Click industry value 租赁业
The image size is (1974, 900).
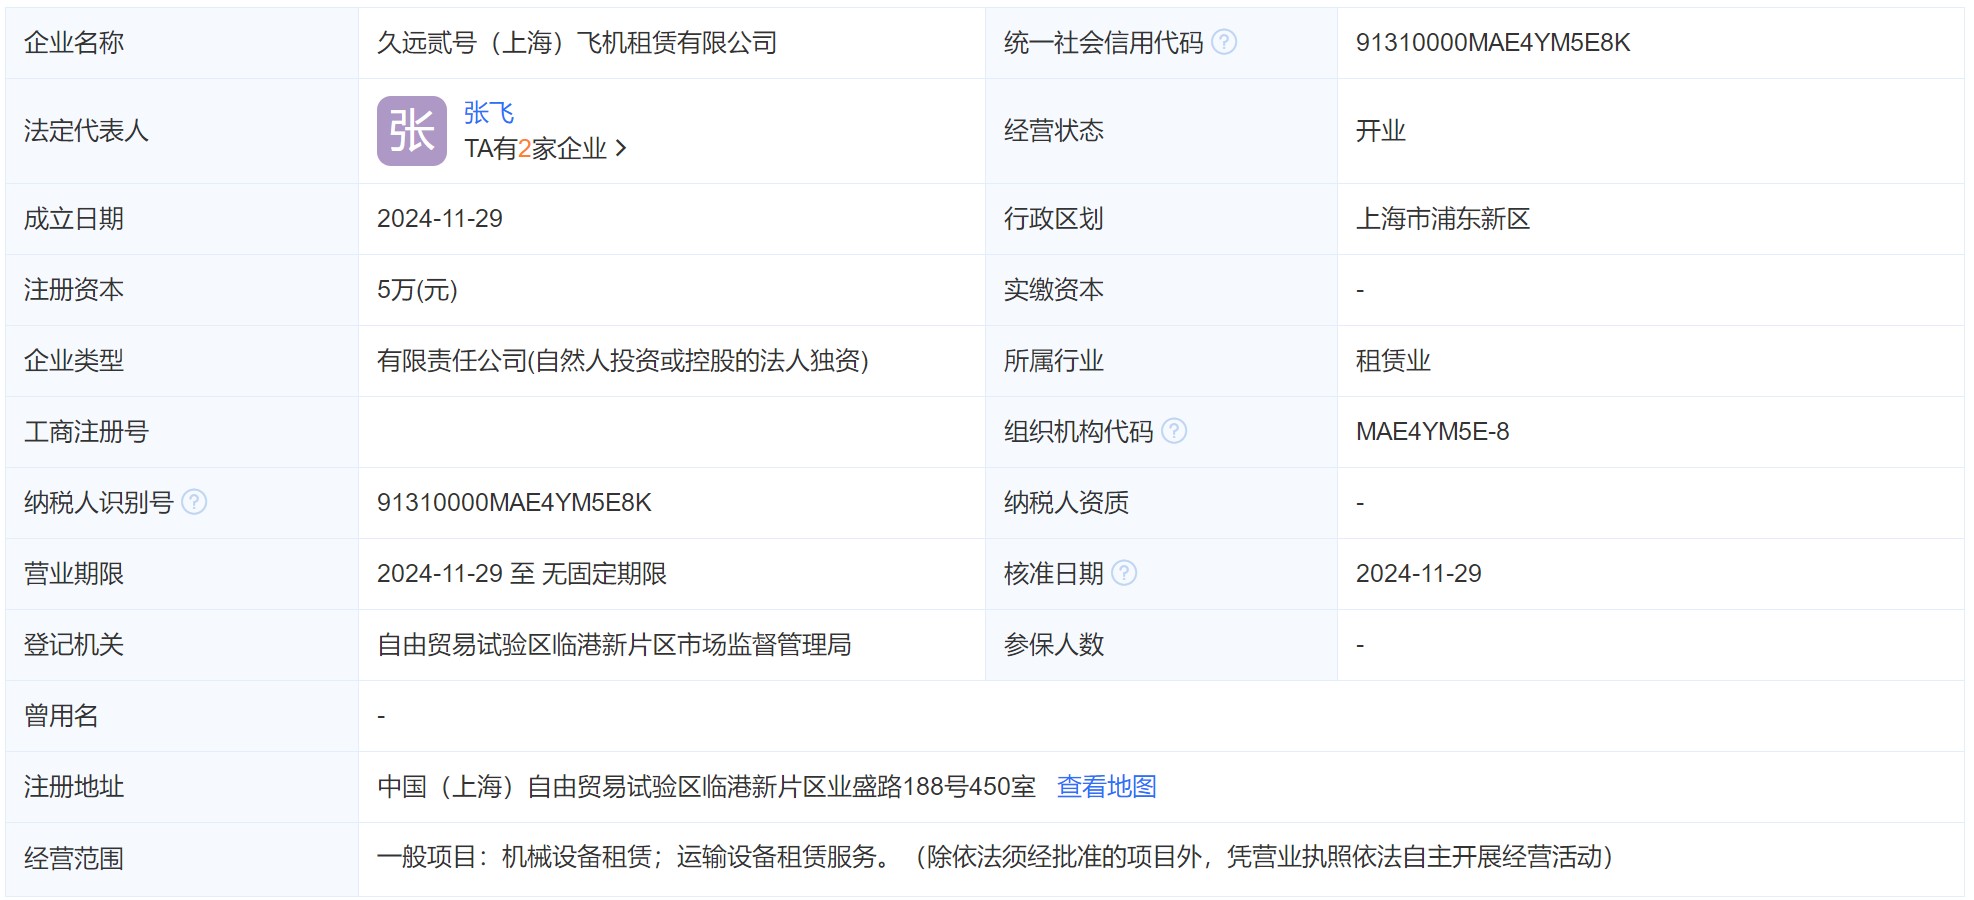1393,361
